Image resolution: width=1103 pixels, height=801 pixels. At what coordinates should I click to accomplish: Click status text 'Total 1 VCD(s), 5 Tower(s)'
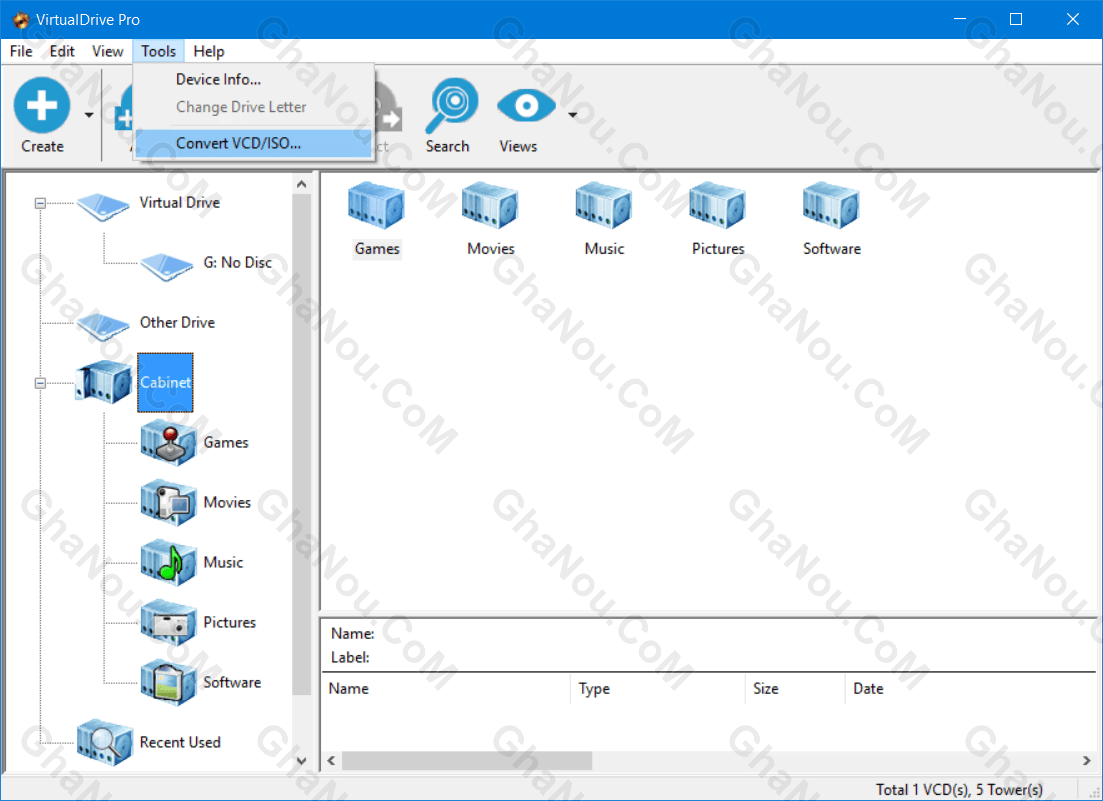click(x=959, y=790)
